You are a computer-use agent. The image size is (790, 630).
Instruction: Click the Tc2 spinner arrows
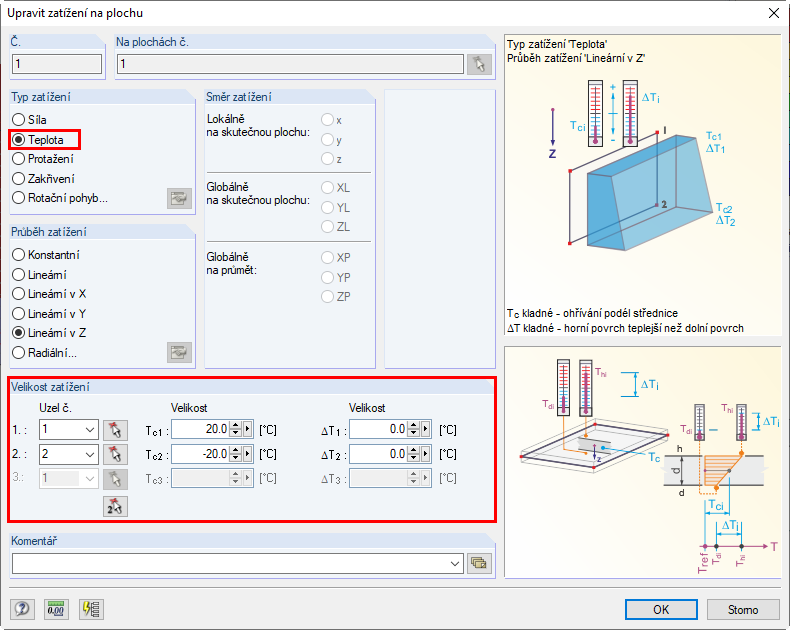235,454
